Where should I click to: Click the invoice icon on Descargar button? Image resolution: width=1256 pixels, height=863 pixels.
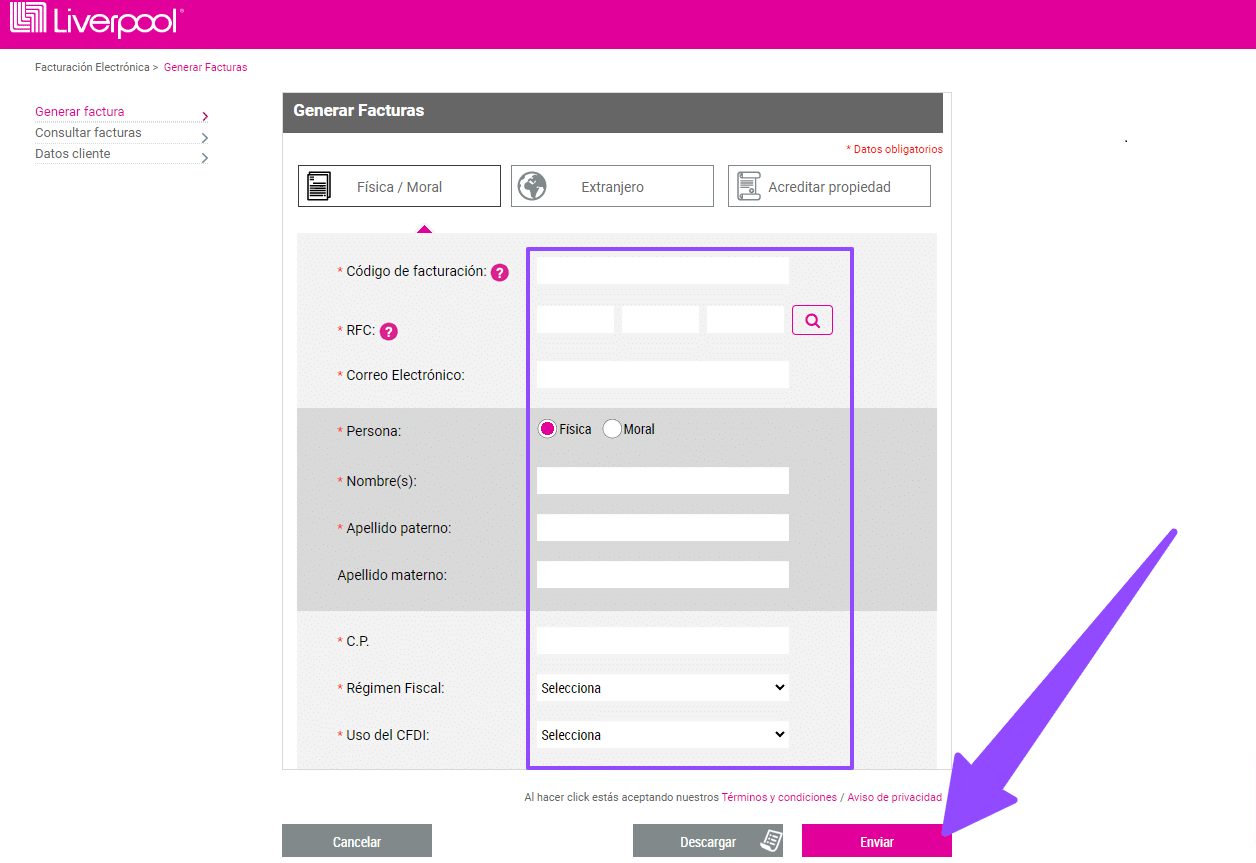click(770, 841)
